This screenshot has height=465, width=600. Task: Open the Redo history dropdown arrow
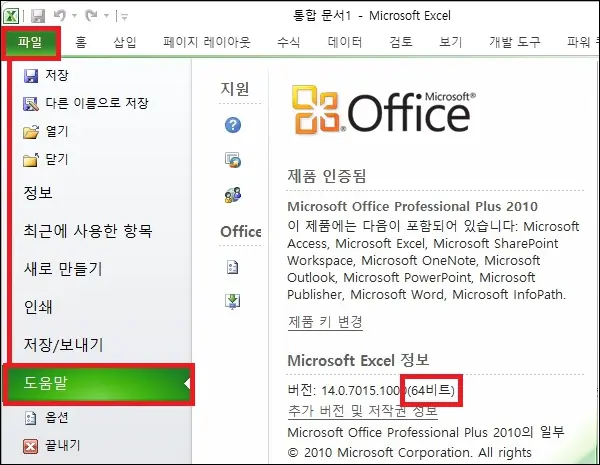[x=106, y=16]
